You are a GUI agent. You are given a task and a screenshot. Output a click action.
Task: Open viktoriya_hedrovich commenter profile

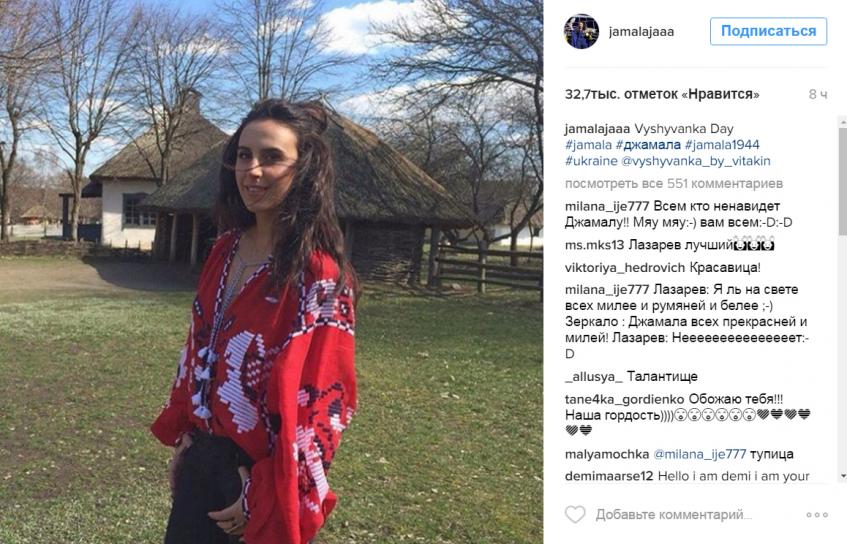(x=619, y=267)
